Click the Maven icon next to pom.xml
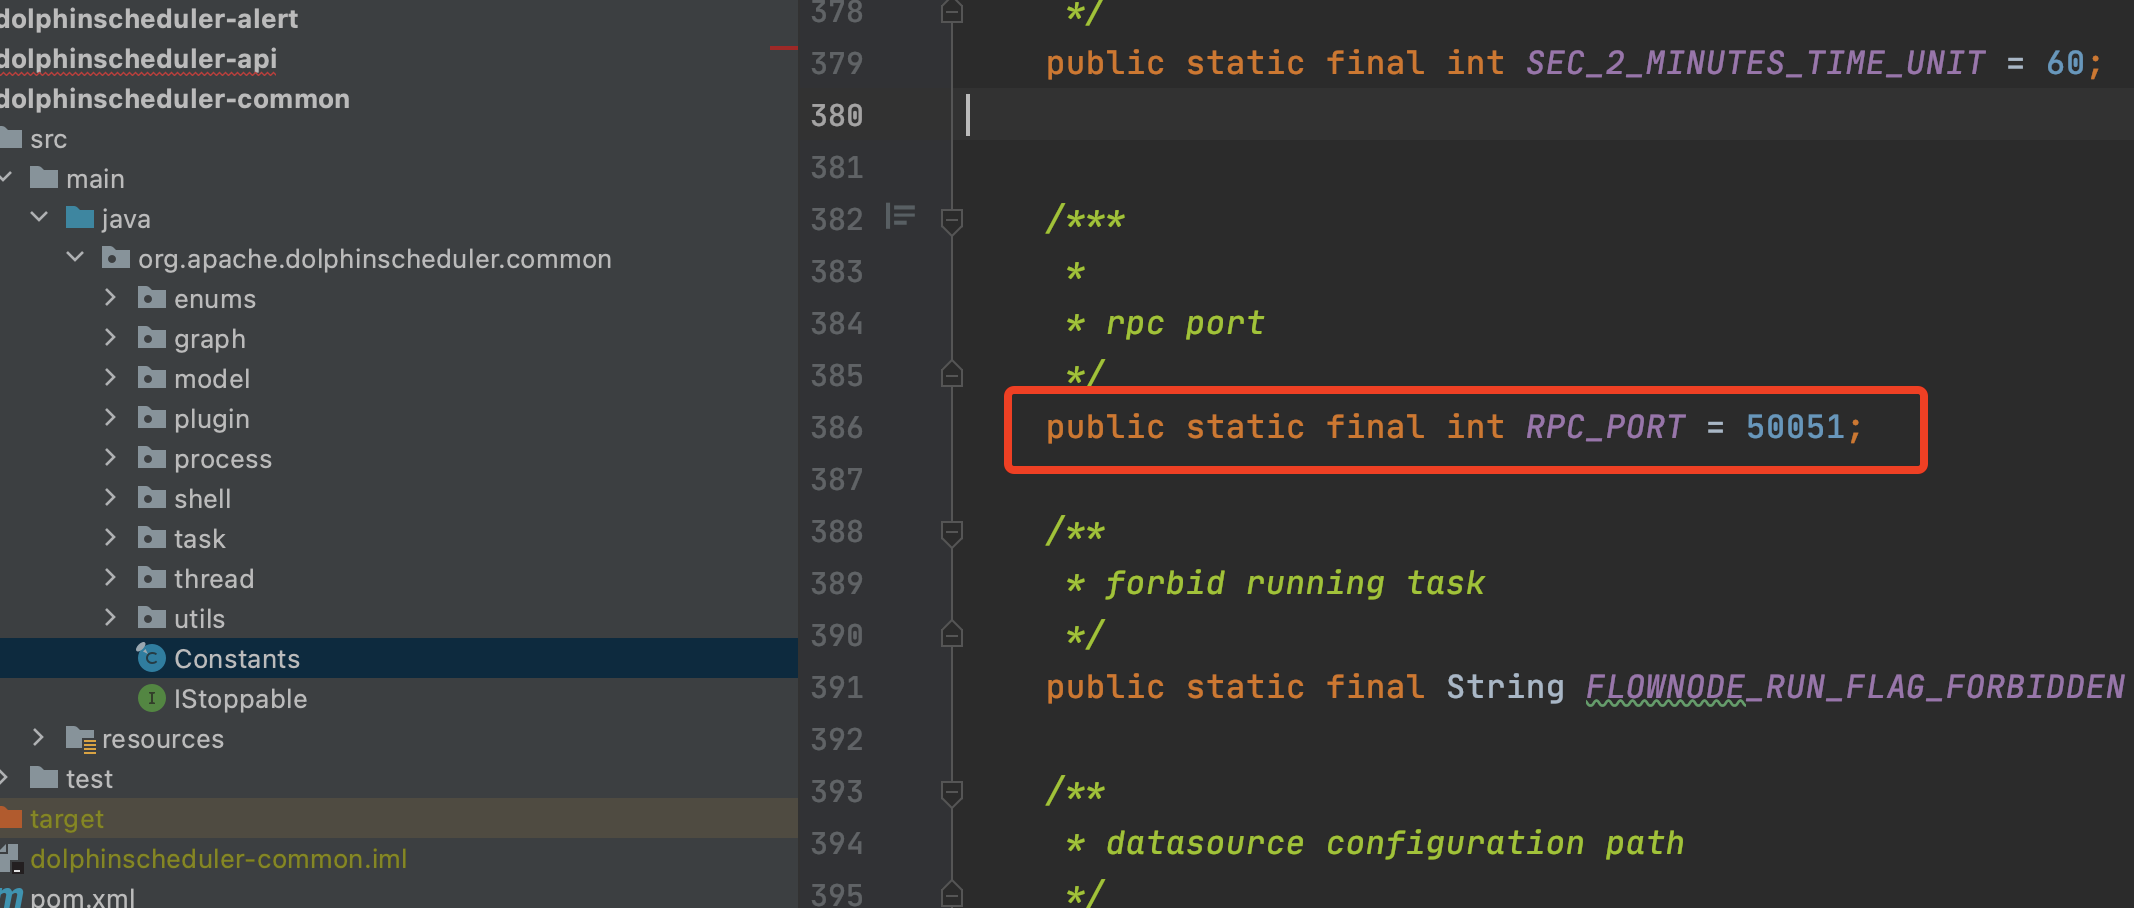Viewport: 2134px width, 908px height. click(10, 896)
